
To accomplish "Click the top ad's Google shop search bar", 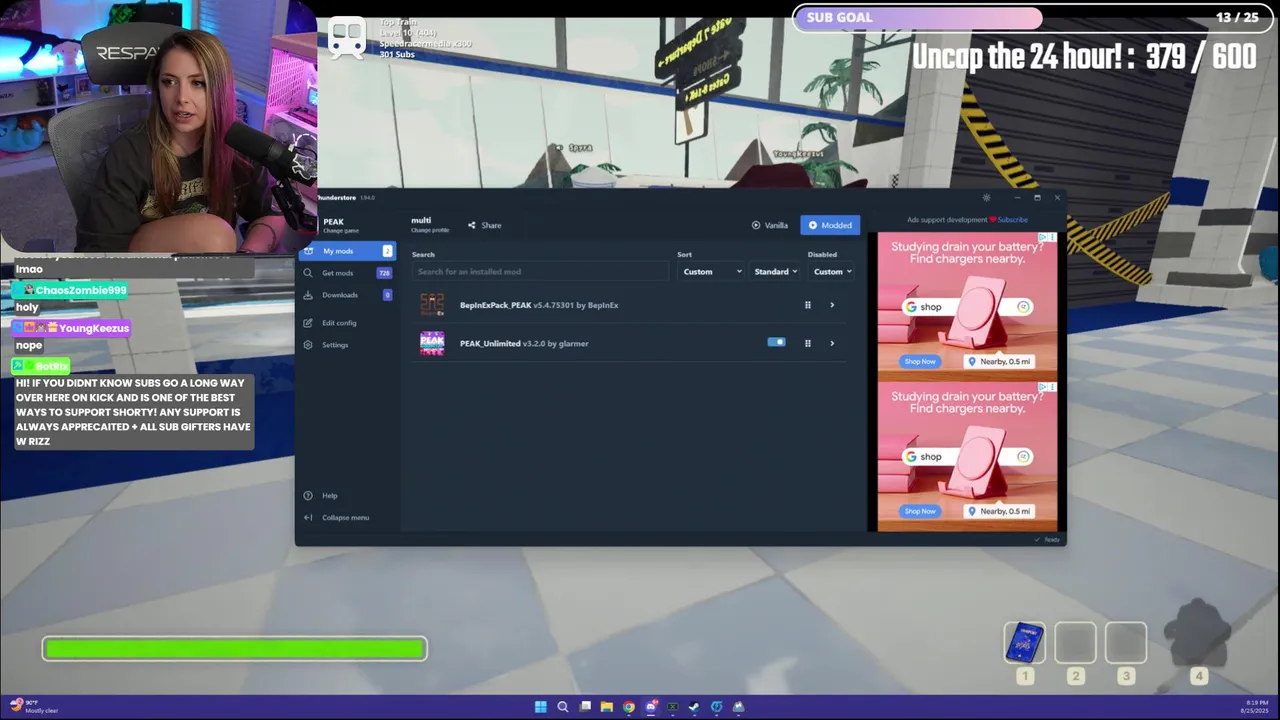I will [x=968, y=307].
